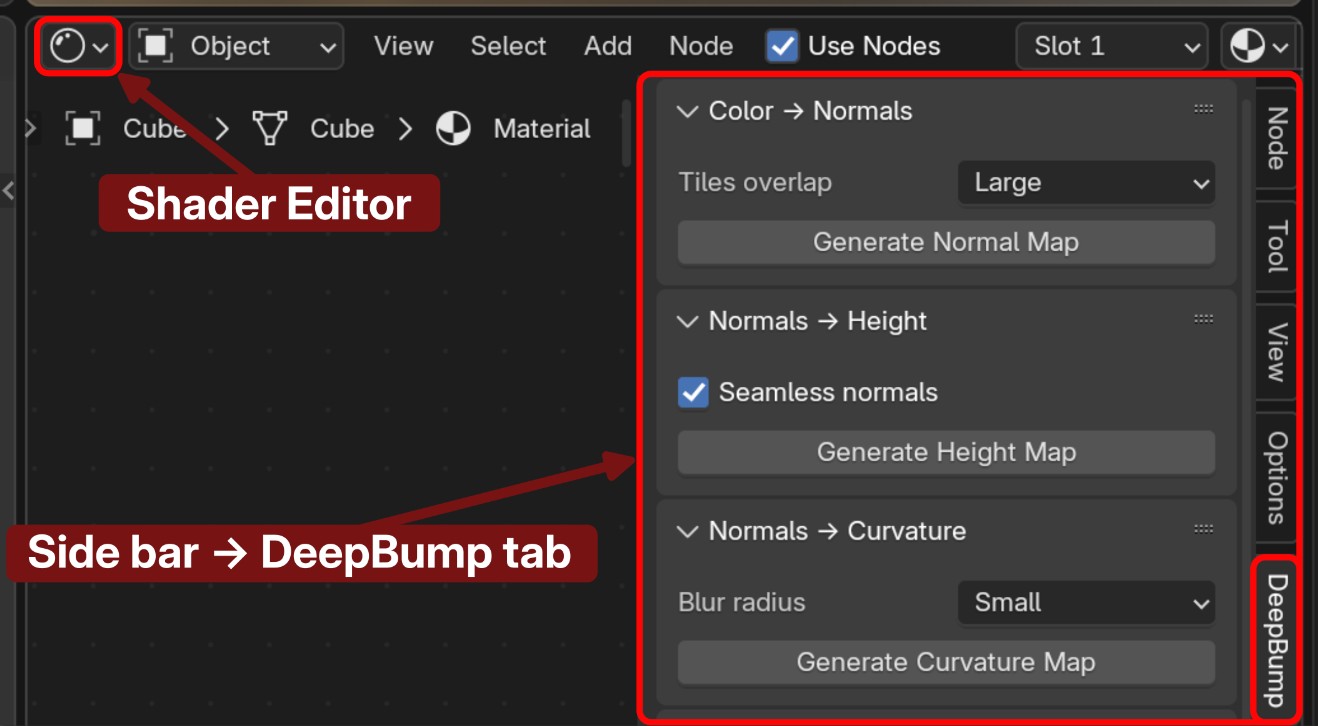The width and height of the screenshot is (1318, 726).
Task: Open the Object shader type dropdown
Action: tap(236, 47)
